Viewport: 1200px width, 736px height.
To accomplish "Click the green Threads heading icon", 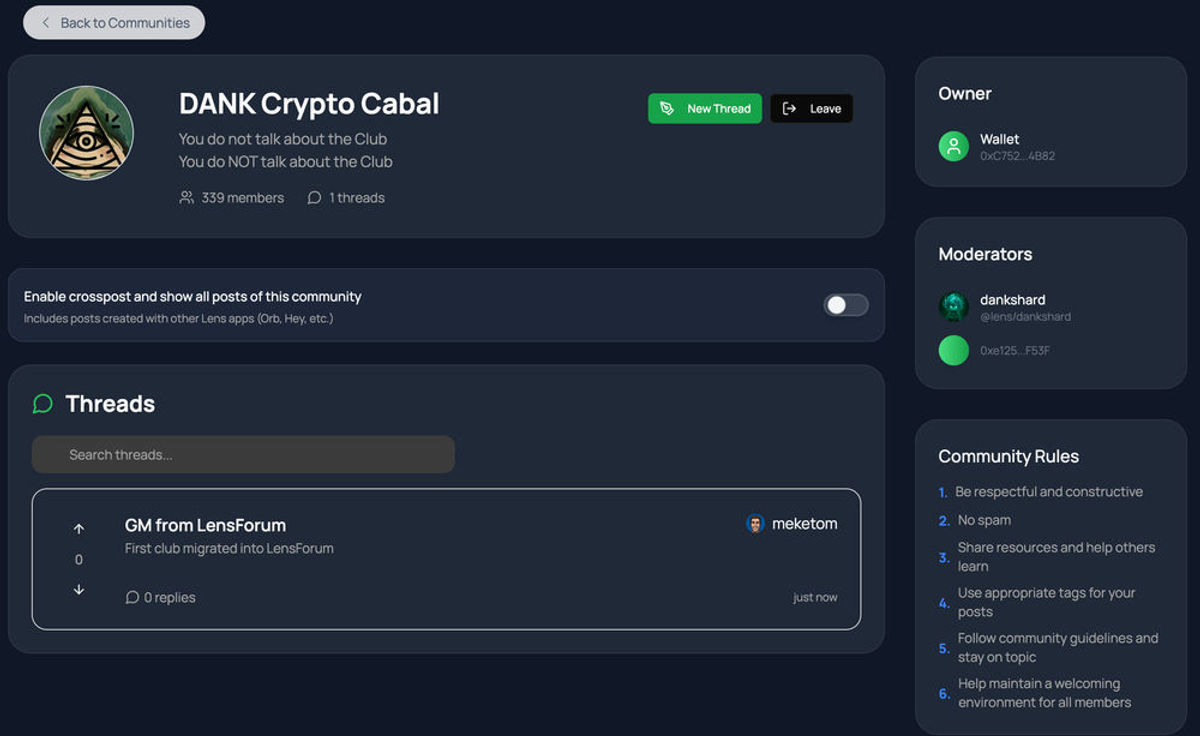I will coord(43,404).
